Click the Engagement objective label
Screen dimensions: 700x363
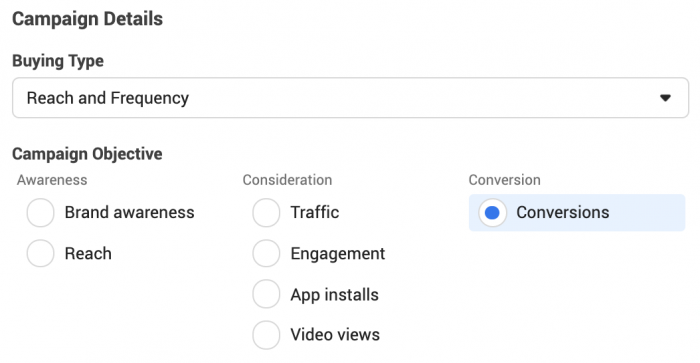[338, 254]
